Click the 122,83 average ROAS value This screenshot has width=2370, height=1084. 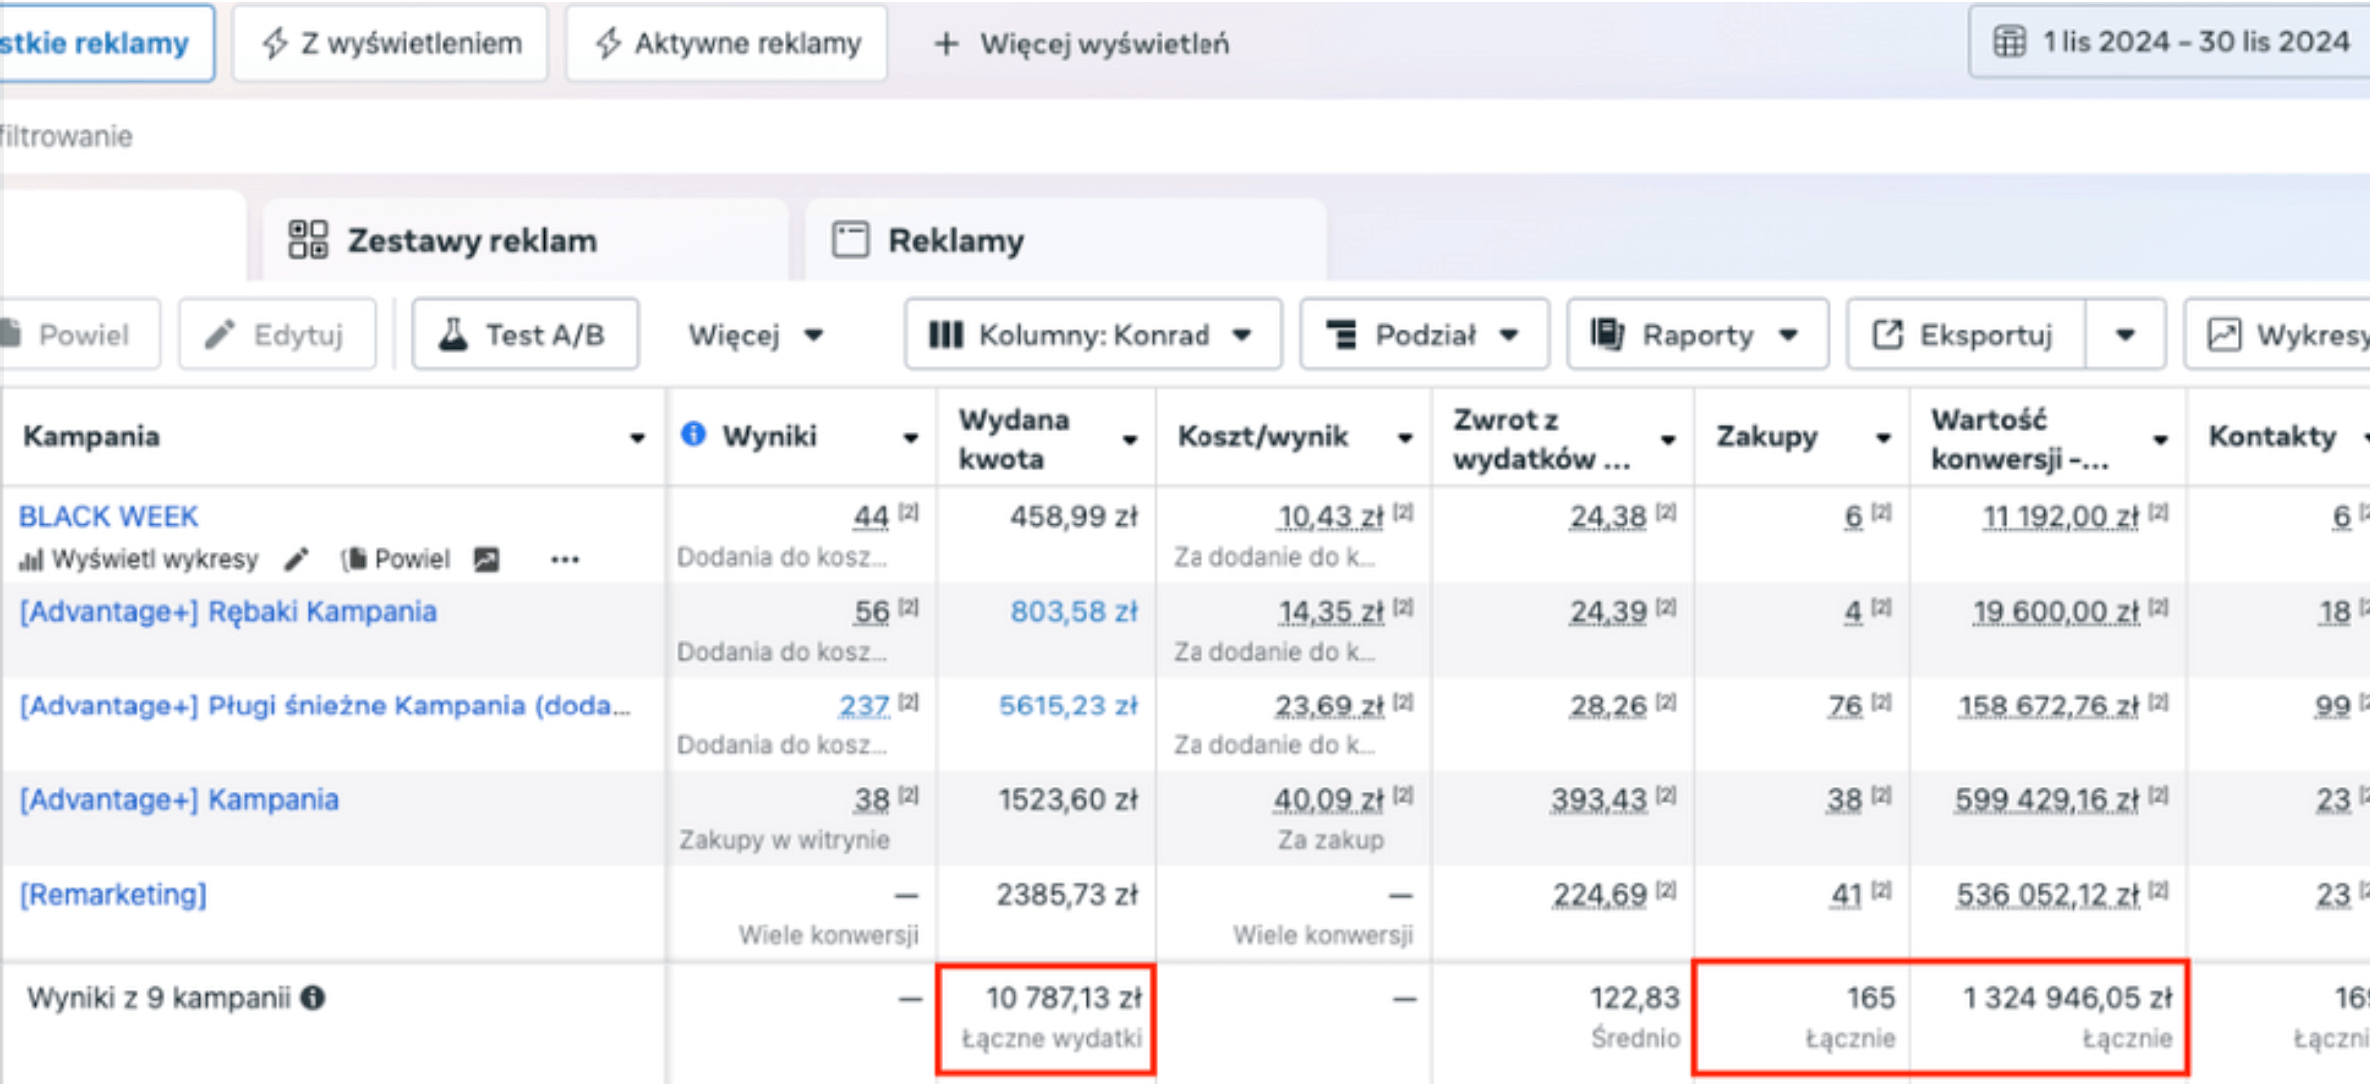(x=1635, y=997)
